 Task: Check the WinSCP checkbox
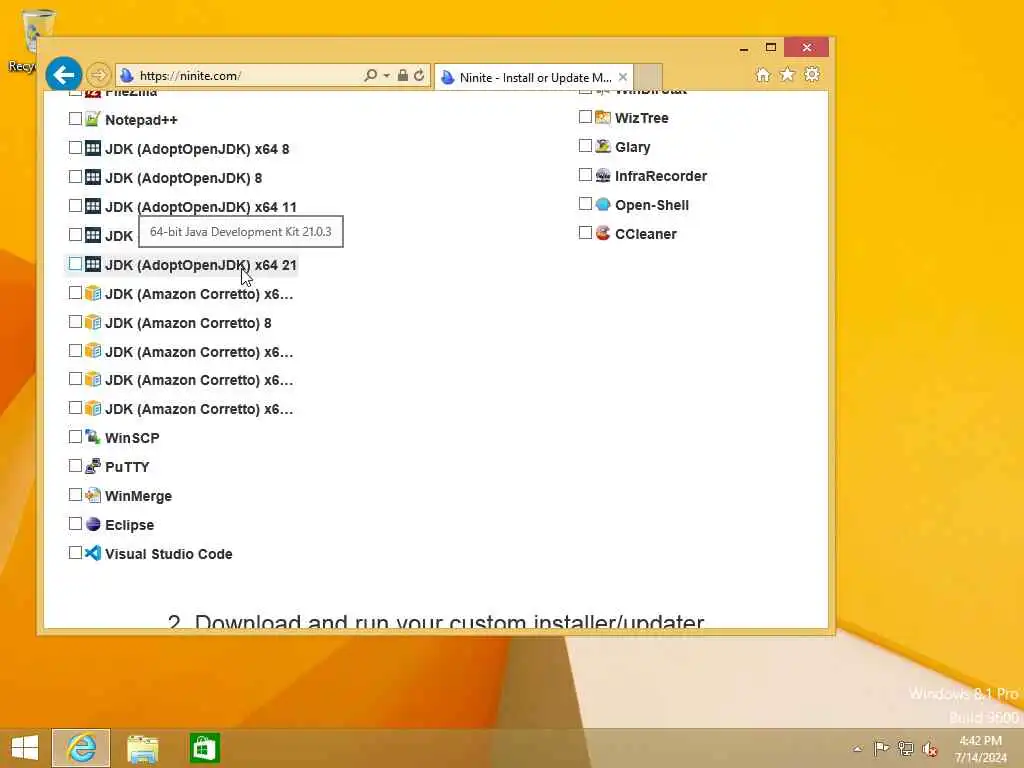pyautogui.click(x=75, y=437)
